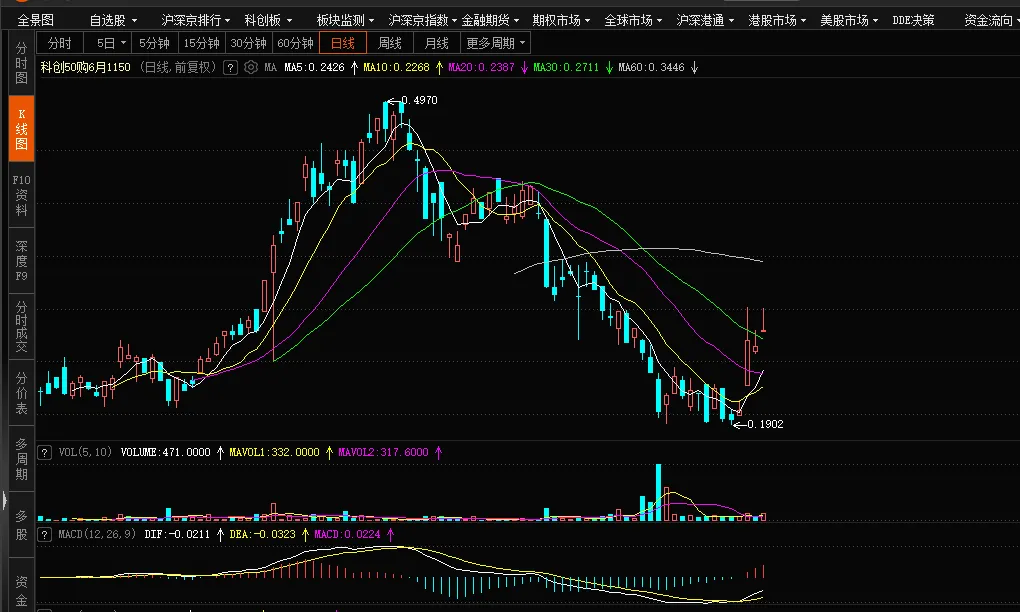Select the 日线 daily chart tab
Image resolution: width=1020 pixels, height=612 pixels.
(343, 43)
